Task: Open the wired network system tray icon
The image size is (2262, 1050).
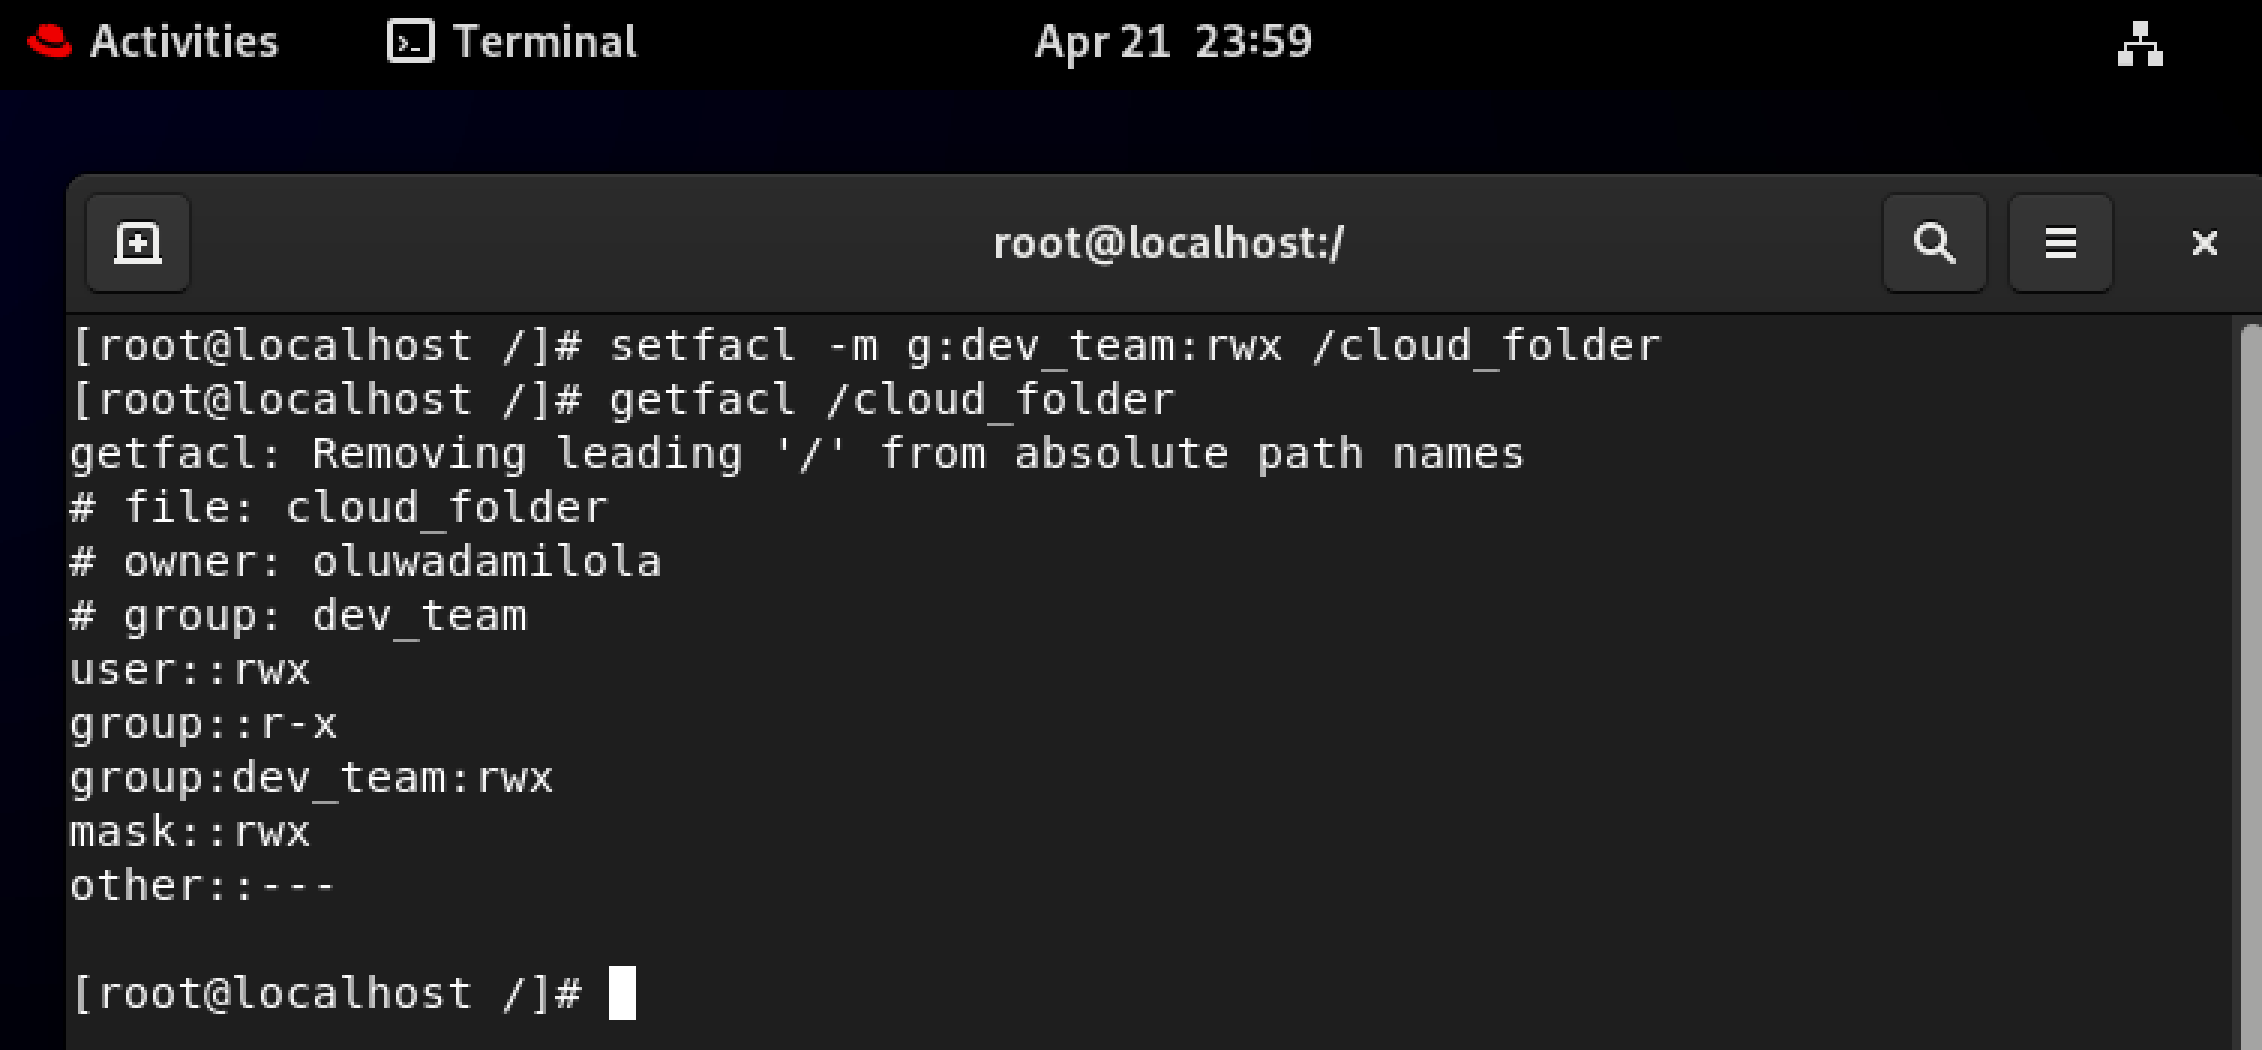Action: 2140,43
